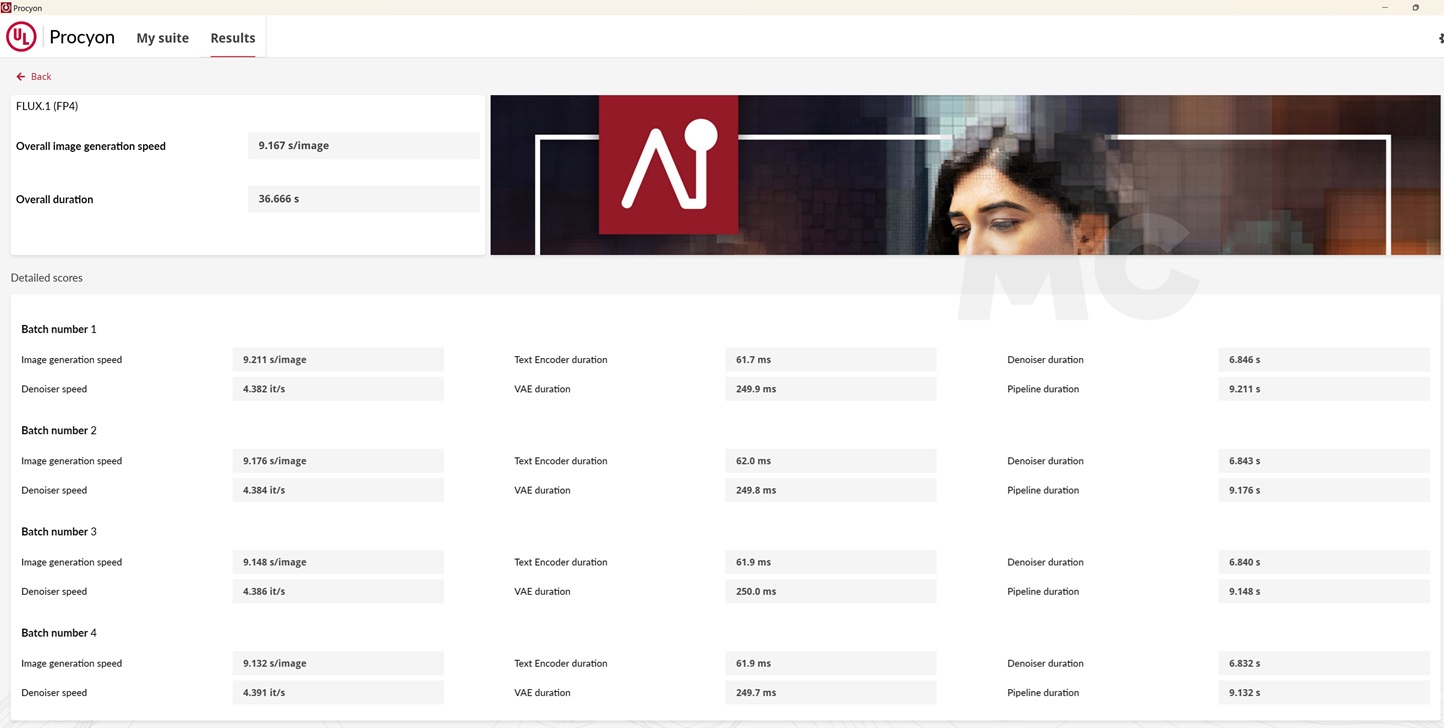This screenshot has height=728, width=1444.
Task: Select Batch 3 VAE duration 250.0 ms
Action: (830, 592)
